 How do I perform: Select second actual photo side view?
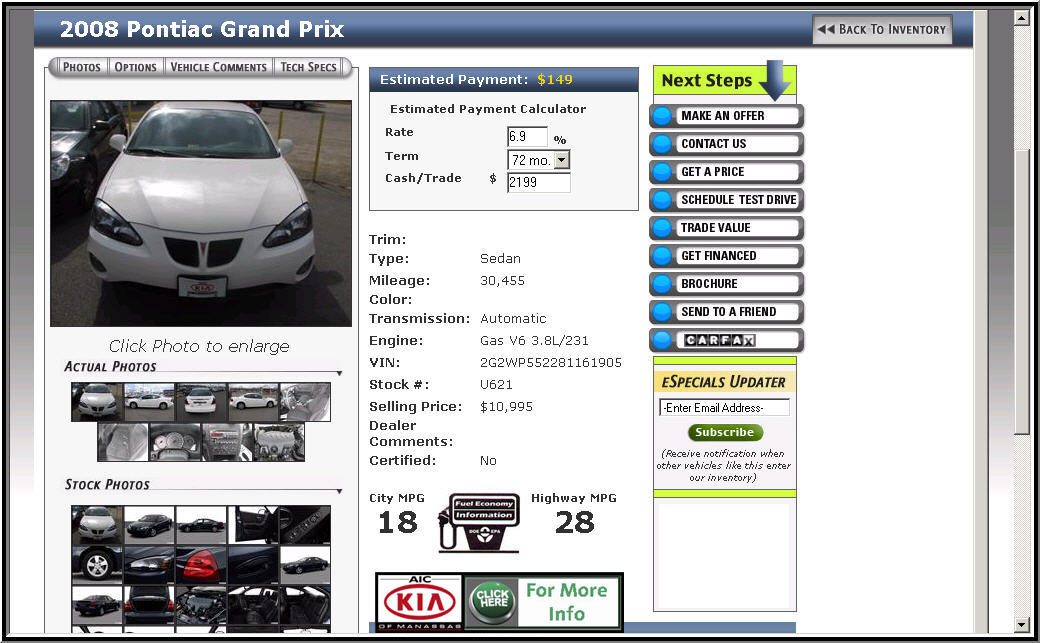coord(149,402)
